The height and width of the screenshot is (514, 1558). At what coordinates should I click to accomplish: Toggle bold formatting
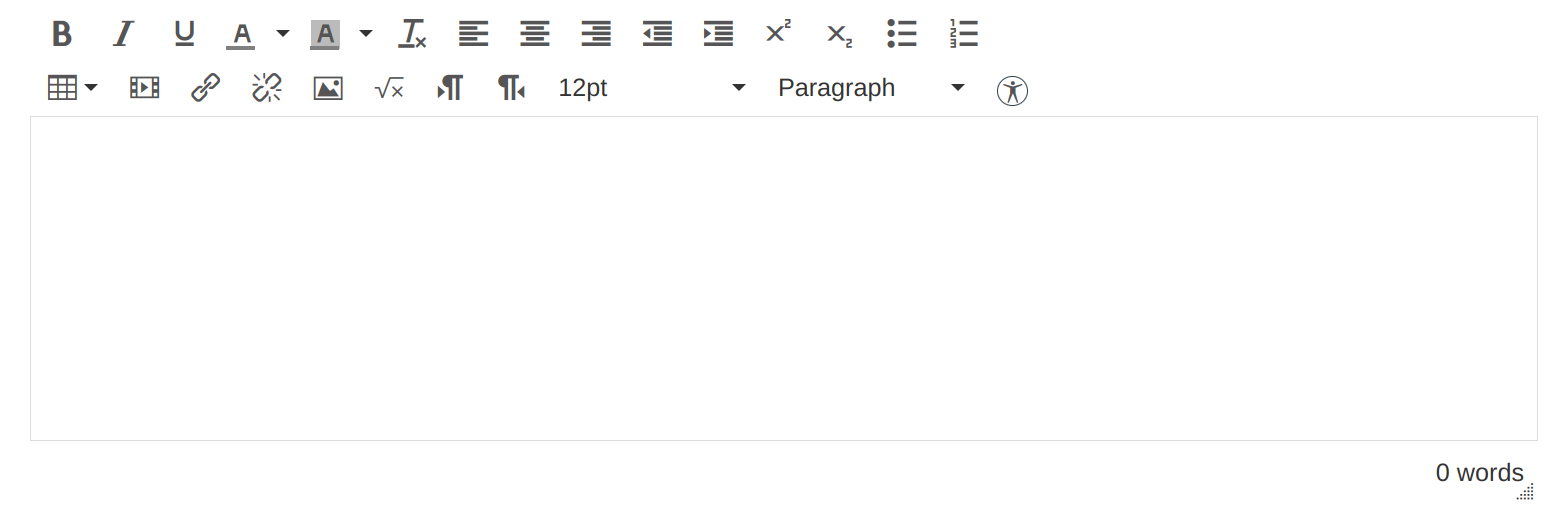(x=62, y=34)
